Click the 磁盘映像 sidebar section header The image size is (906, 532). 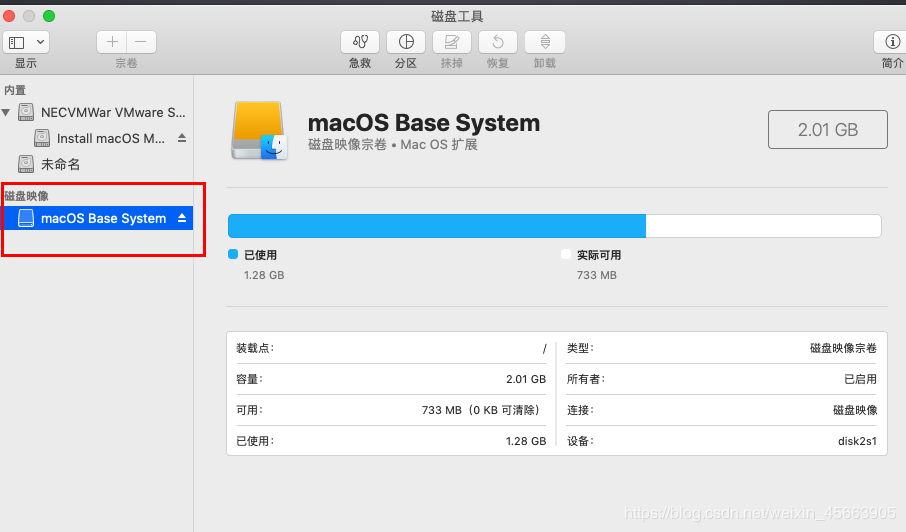click(x=27, y=196)
